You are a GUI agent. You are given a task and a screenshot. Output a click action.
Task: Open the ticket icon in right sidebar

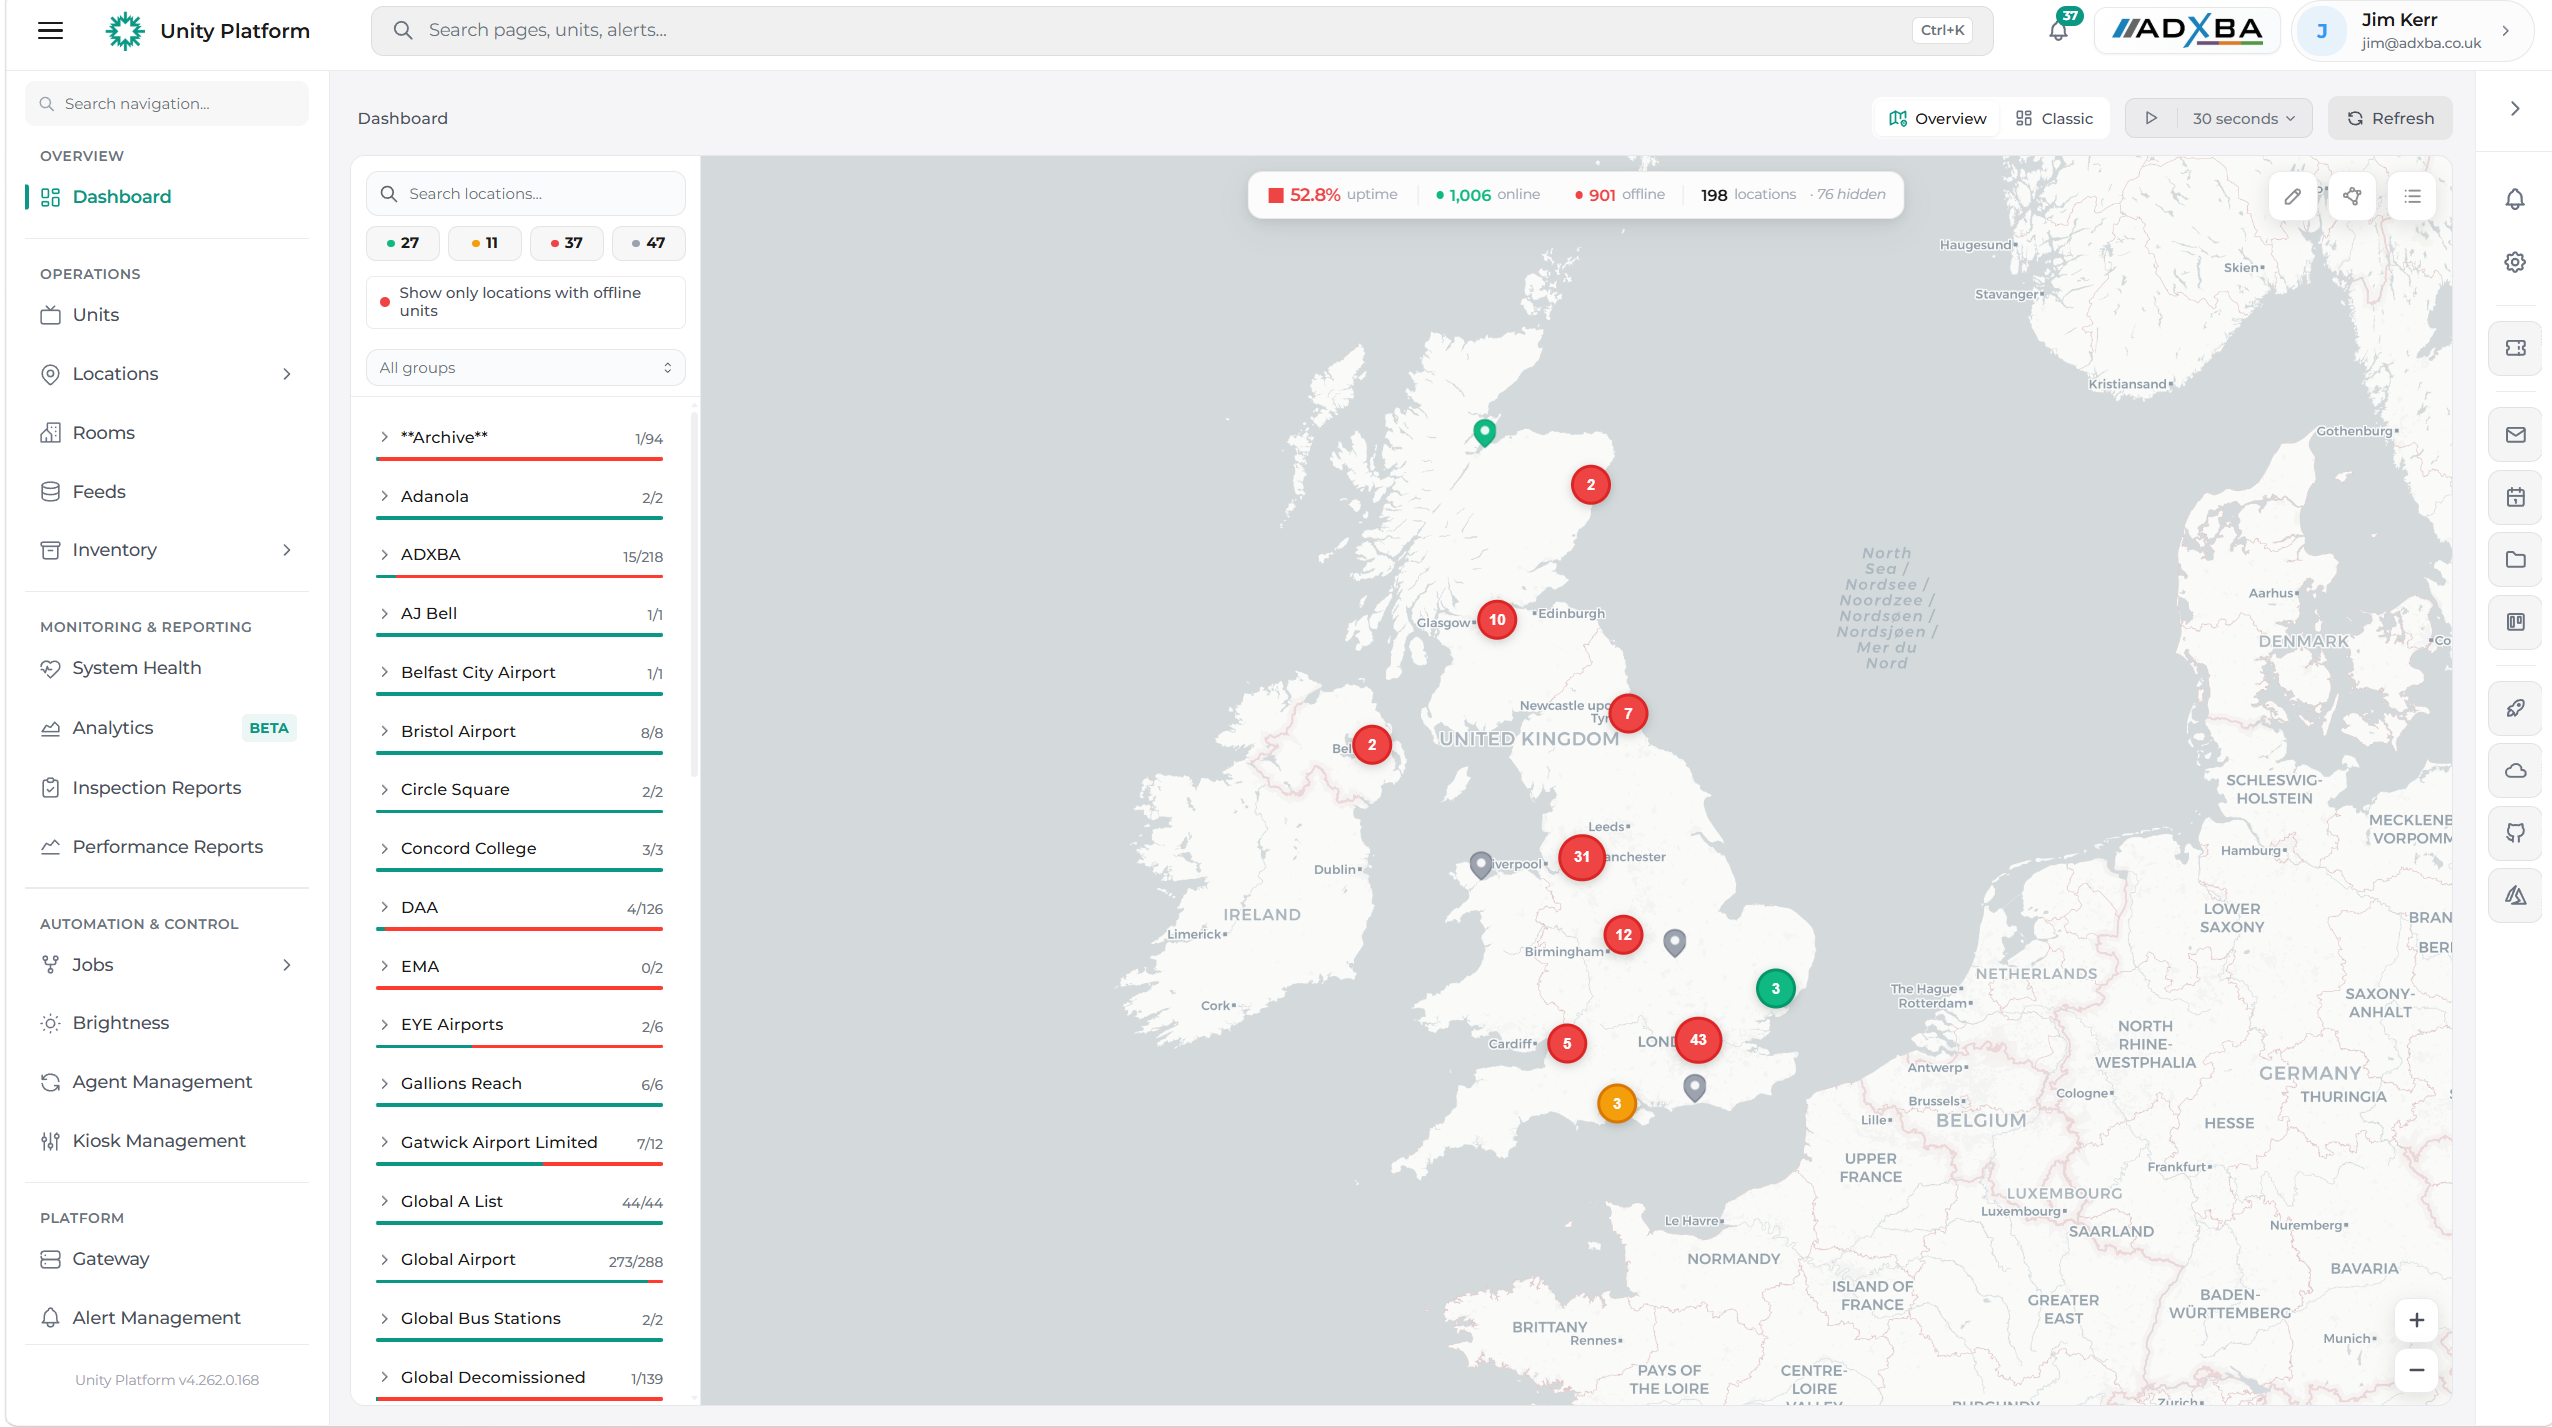(x=2515, y=348)
